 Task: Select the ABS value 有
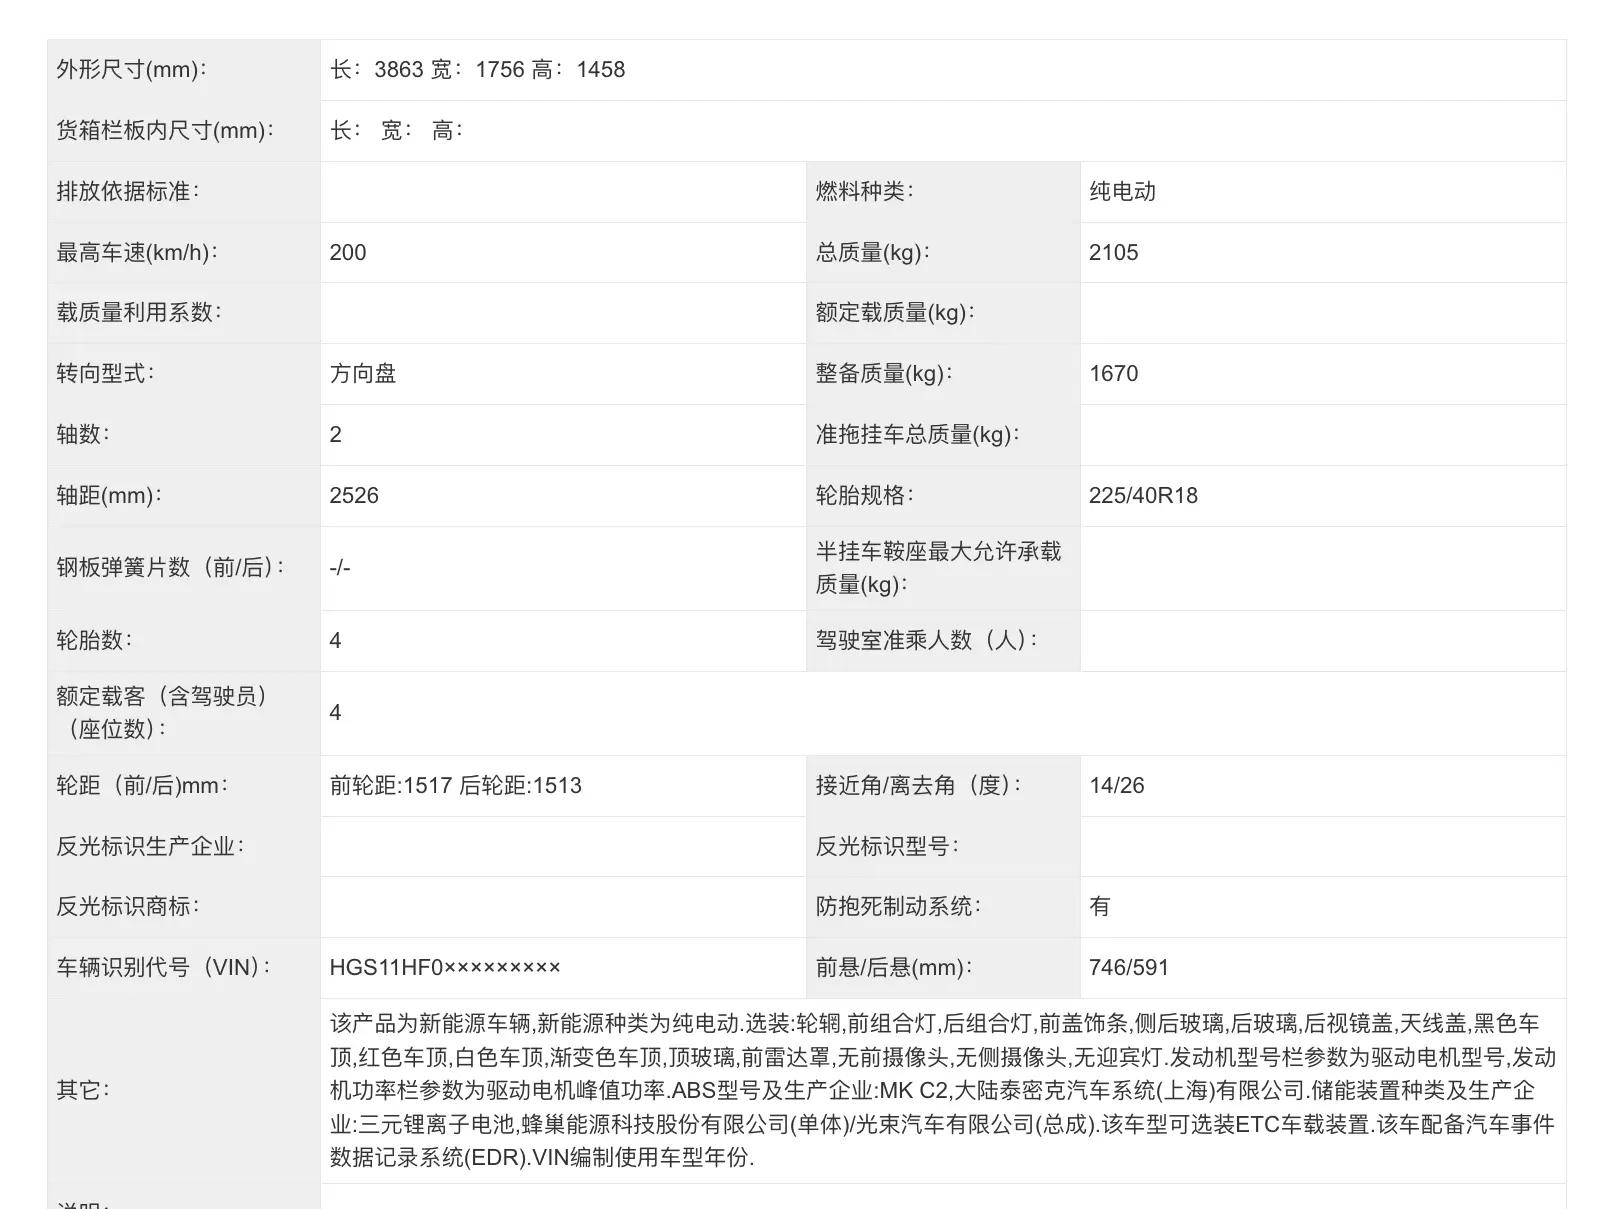pos(1100,907)
